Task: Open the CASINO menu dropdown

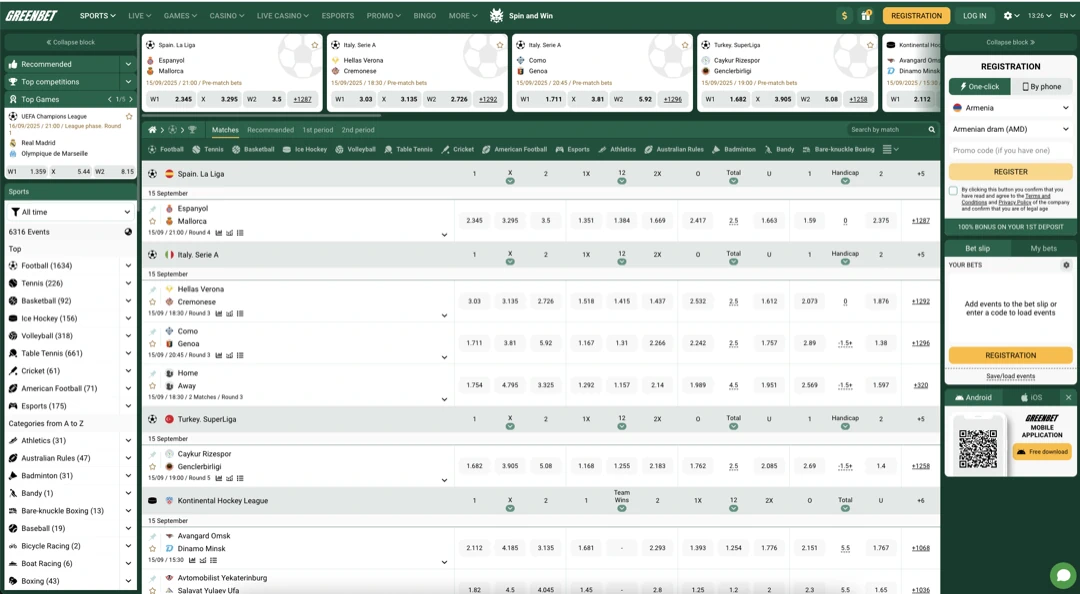Action: pyautogui.click(x=227, y=15)
